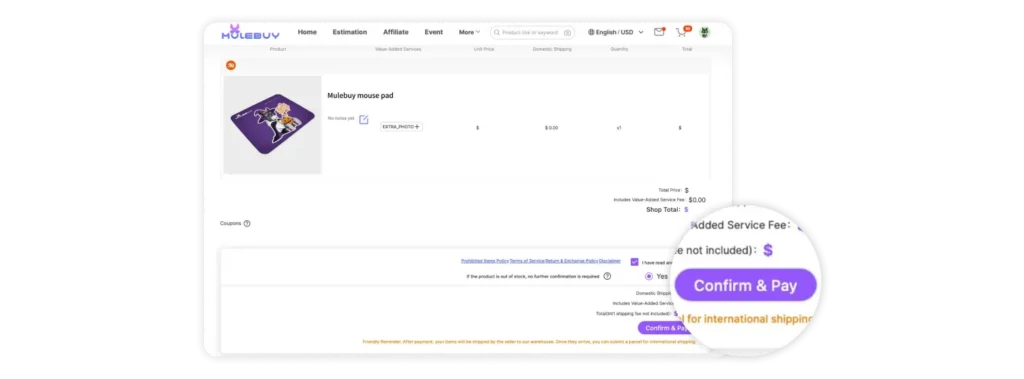Viewport: 1024px width, 379px height.
Task: Open the Terms of Service link
Action: point(527,261)
